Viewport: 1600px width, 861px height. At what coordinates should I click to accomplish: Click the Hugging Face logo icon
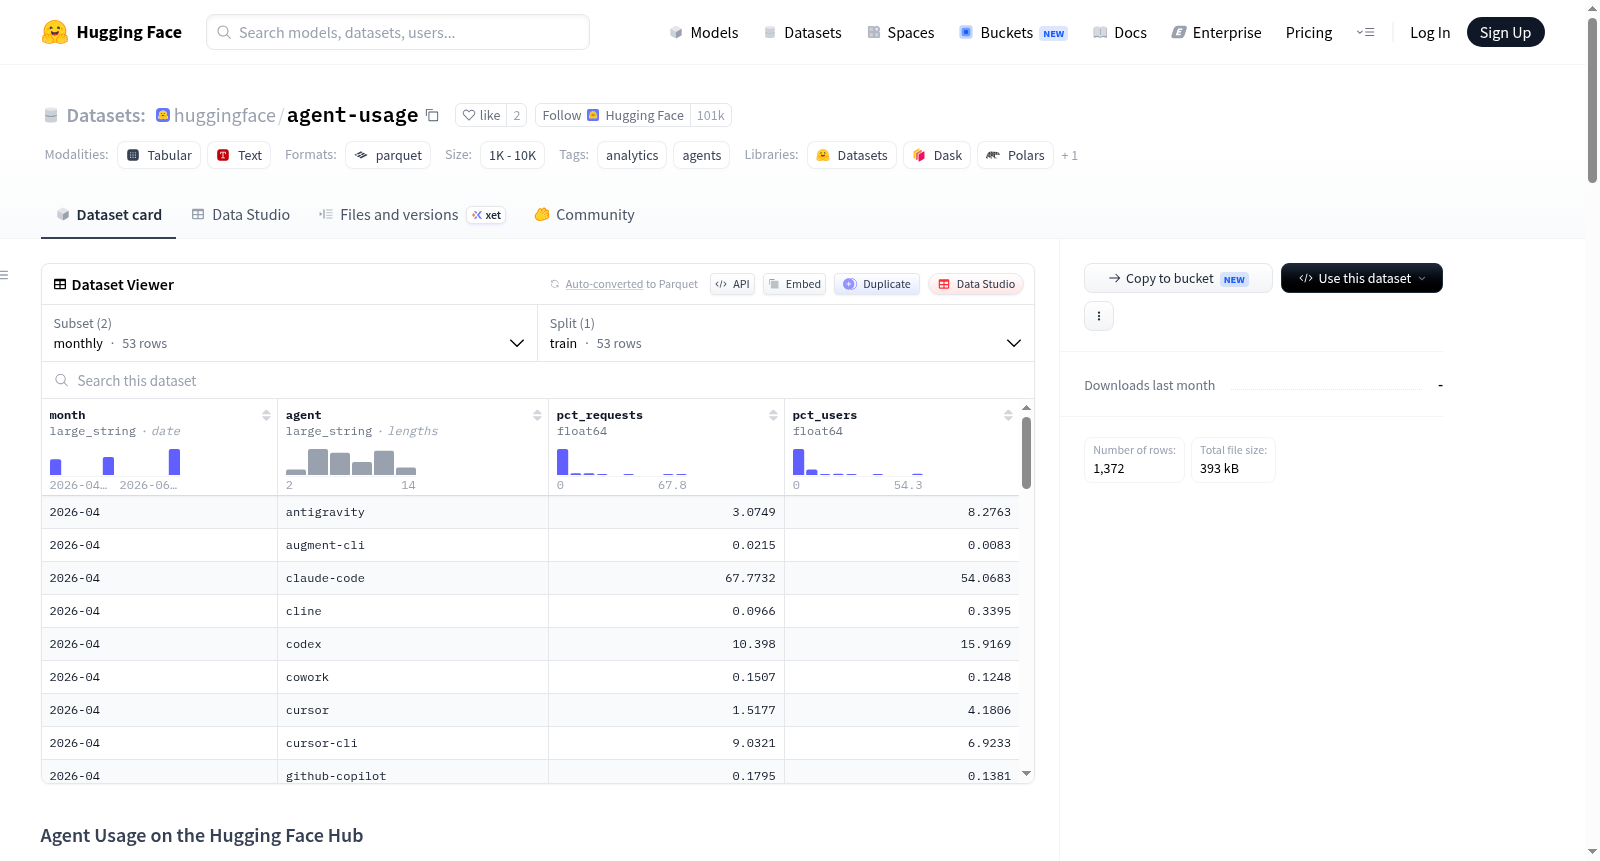click(55, 32)
